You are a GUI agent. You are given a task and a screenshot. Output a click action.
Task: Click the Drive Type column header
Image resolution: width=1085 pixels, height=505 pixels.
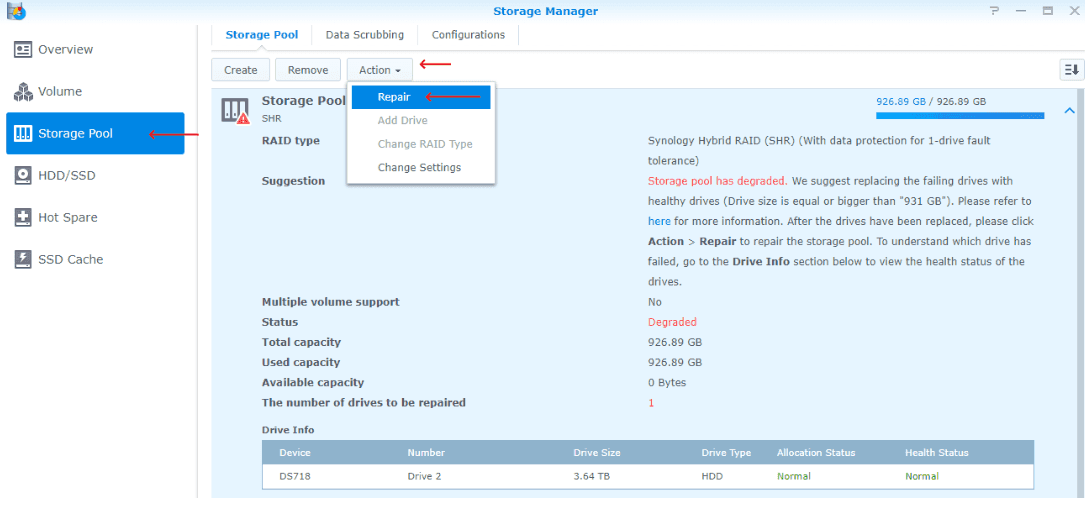click(x=726, y=452)
